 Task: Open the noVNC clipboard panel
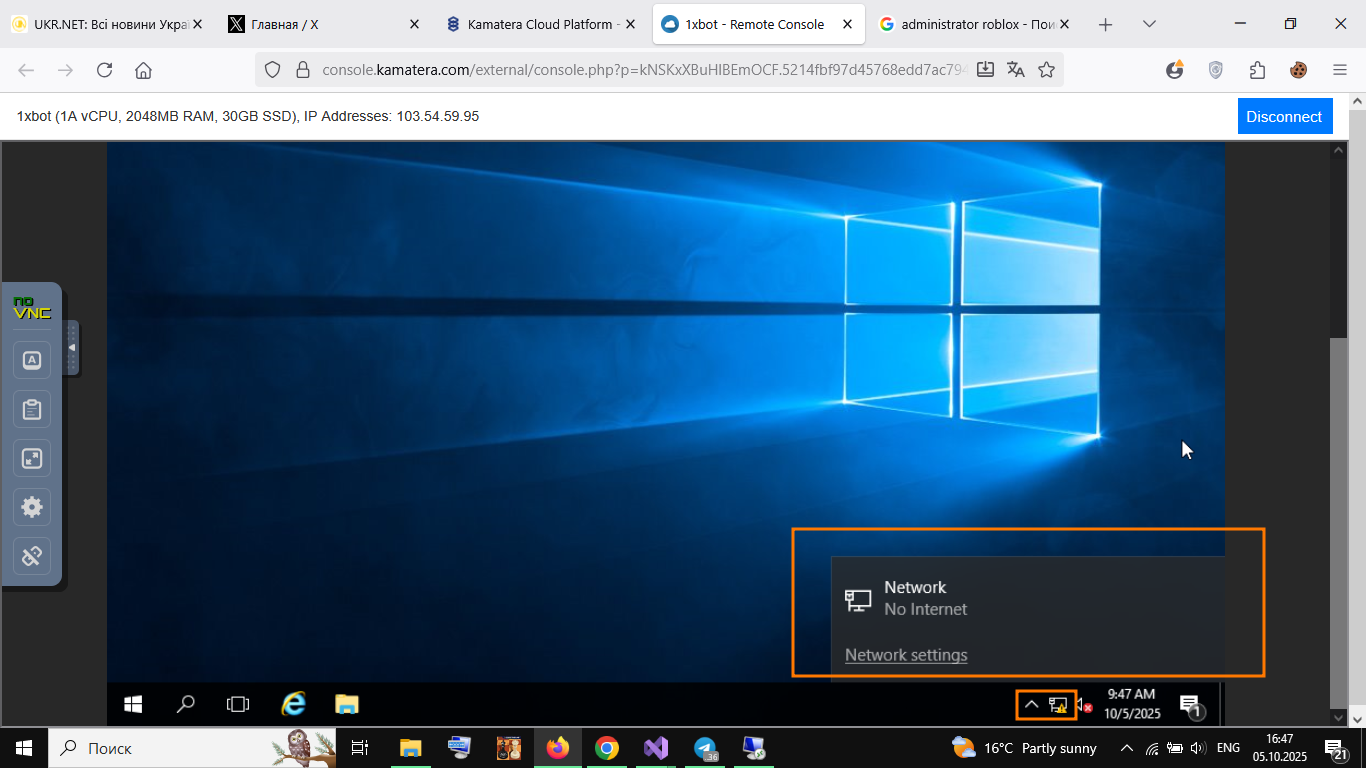click(x=32, y=409)
